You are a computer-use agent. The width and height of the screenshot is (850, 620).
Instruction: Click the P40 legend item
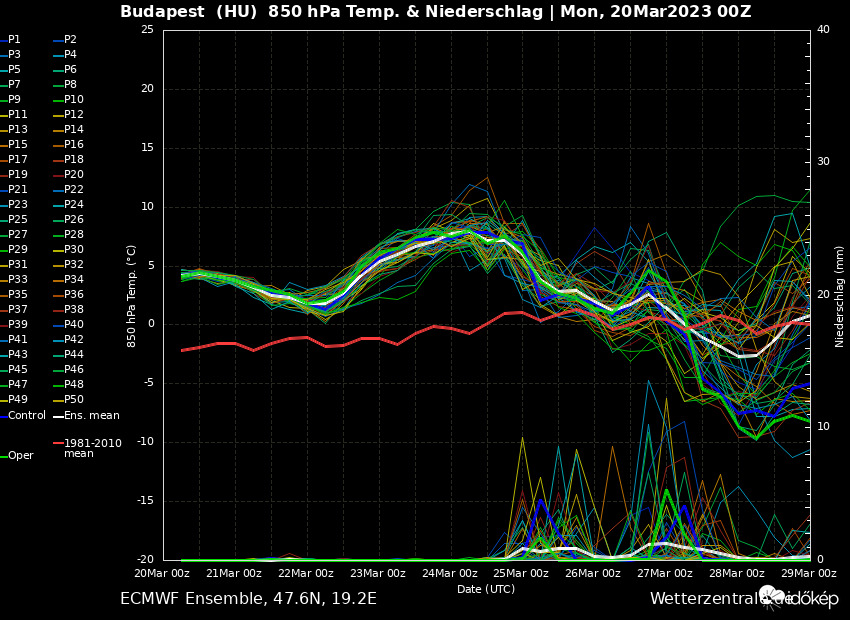[x=74, y=325]
